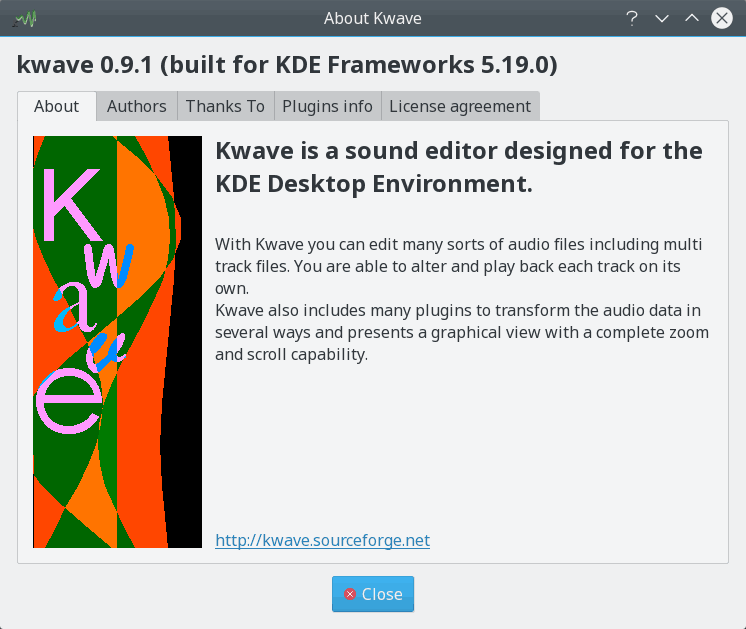This screenshot has width=746, height=629.
Task: Click the Kwave waveform icon in title bar
Action: pyautogui.click(x=25, y=19)
